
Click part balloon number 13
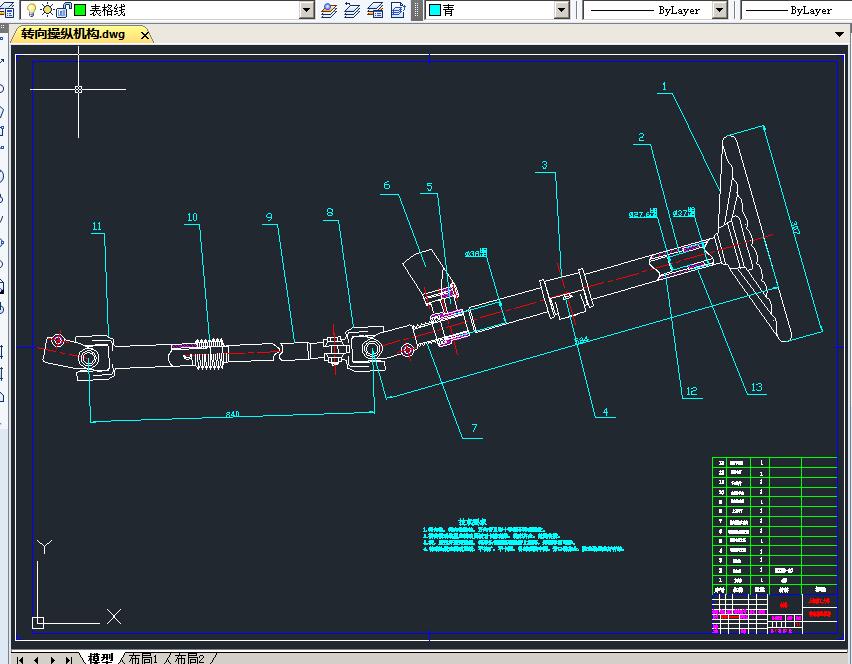coord(757,387)
